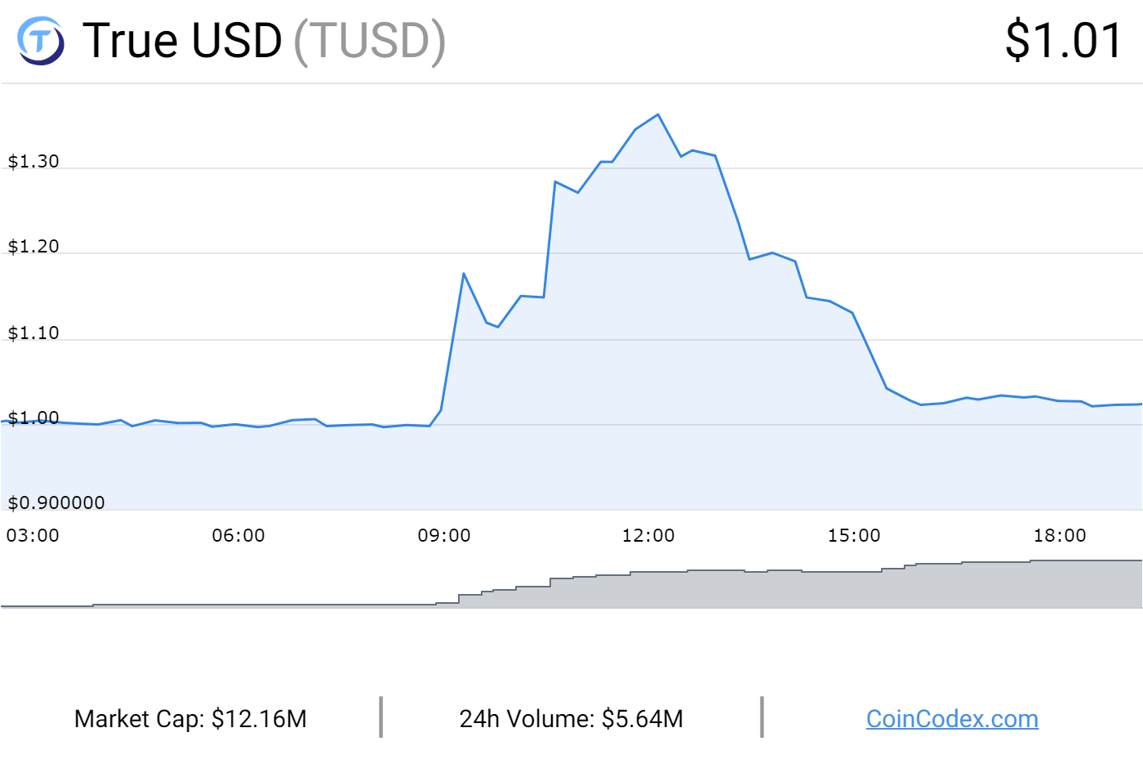1143x768 pixels.
Task: Click the 03:00 time axis label
Action: click(x=33, y=536)
